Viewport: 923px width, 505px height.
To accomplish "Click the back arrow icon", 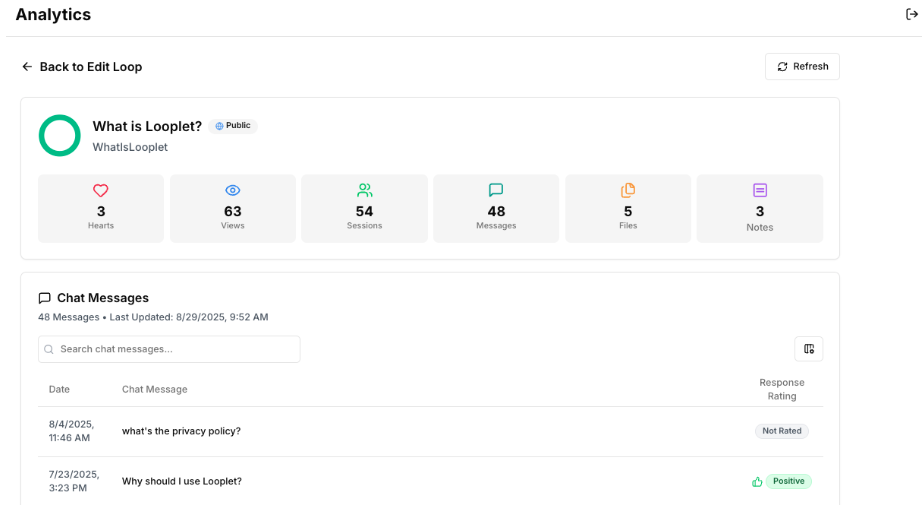I will point(27,67).
